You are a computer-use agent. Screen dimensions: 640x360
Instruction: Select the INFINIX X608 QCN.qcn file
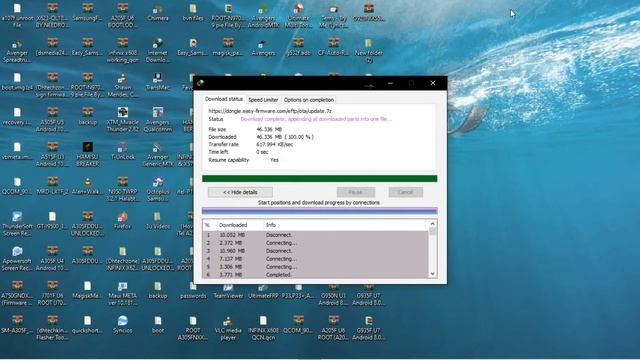(263, 328)
